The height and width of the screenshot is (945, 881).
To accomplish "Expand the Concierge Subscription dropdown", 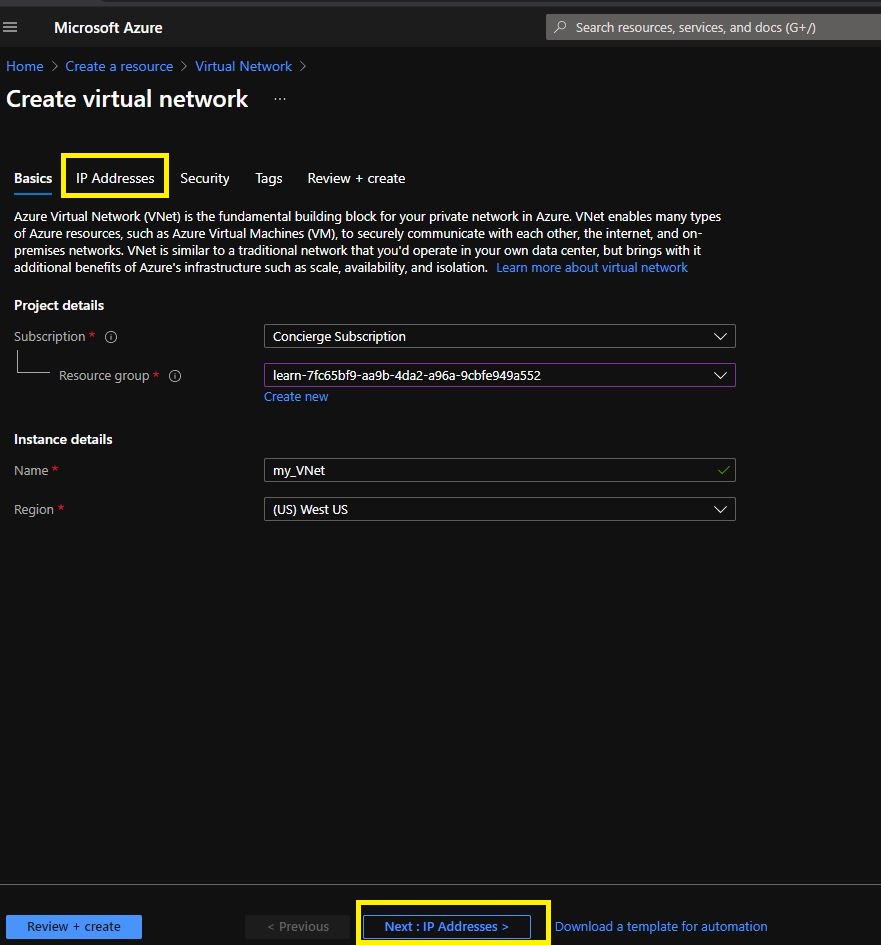I will pyautogui.click(x=500, y=336).
